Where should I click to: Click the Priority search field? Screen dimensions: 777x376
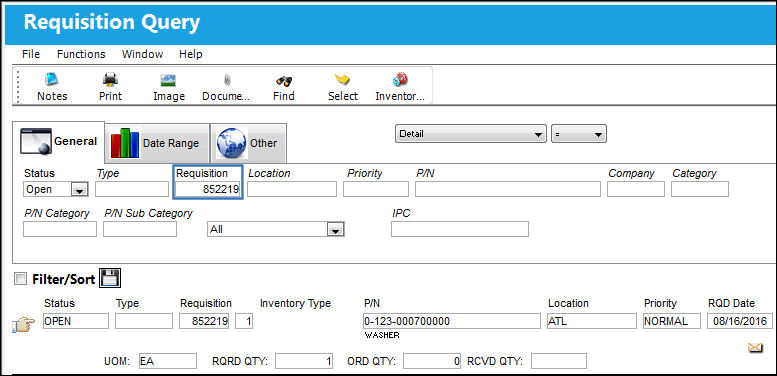pos(376,189)
